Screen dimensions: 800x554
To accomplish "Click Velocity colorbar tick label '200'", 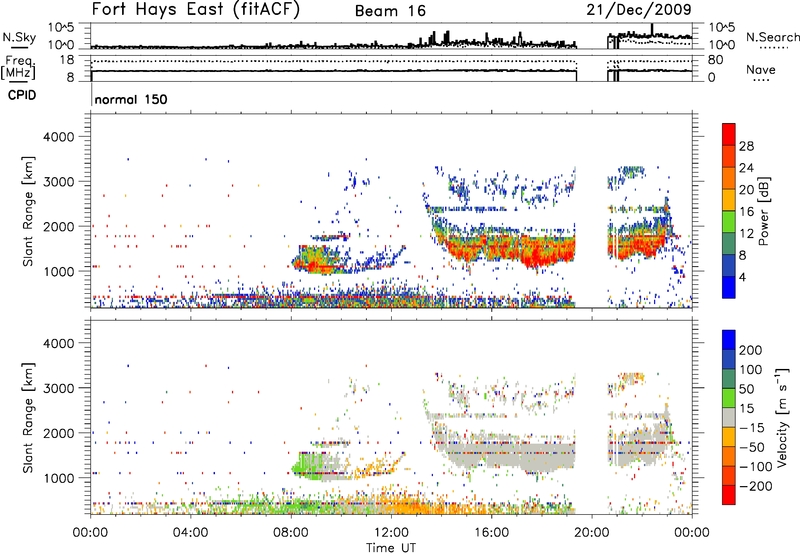I will point(751,350).
